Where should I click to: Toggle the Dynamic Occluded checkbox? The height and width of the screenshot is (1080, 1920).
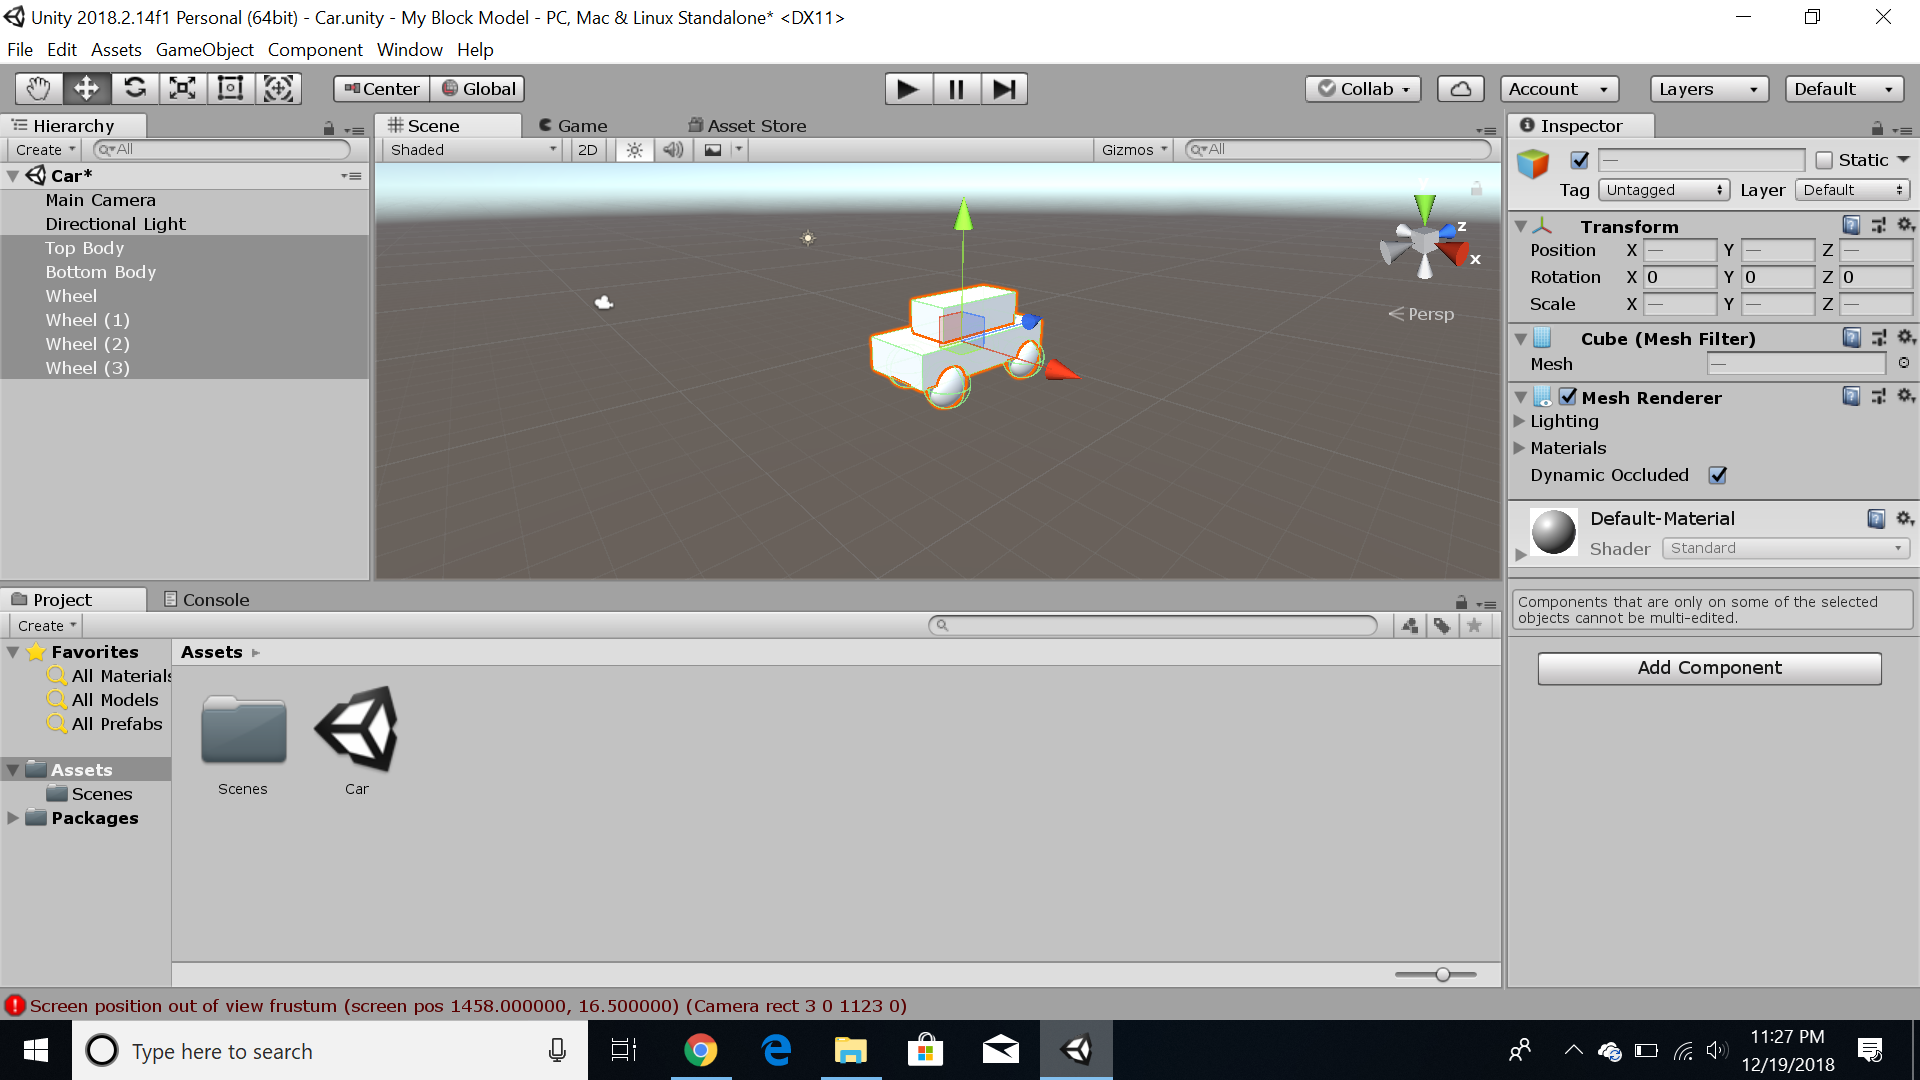[1718, 475]
